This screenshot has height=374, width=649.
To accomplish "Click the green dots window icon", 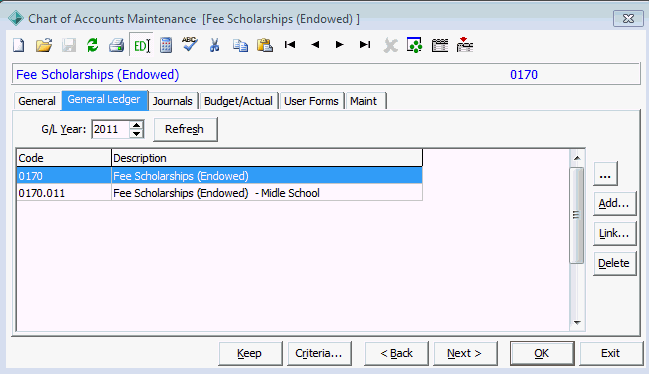I will (x=414, y=45).
